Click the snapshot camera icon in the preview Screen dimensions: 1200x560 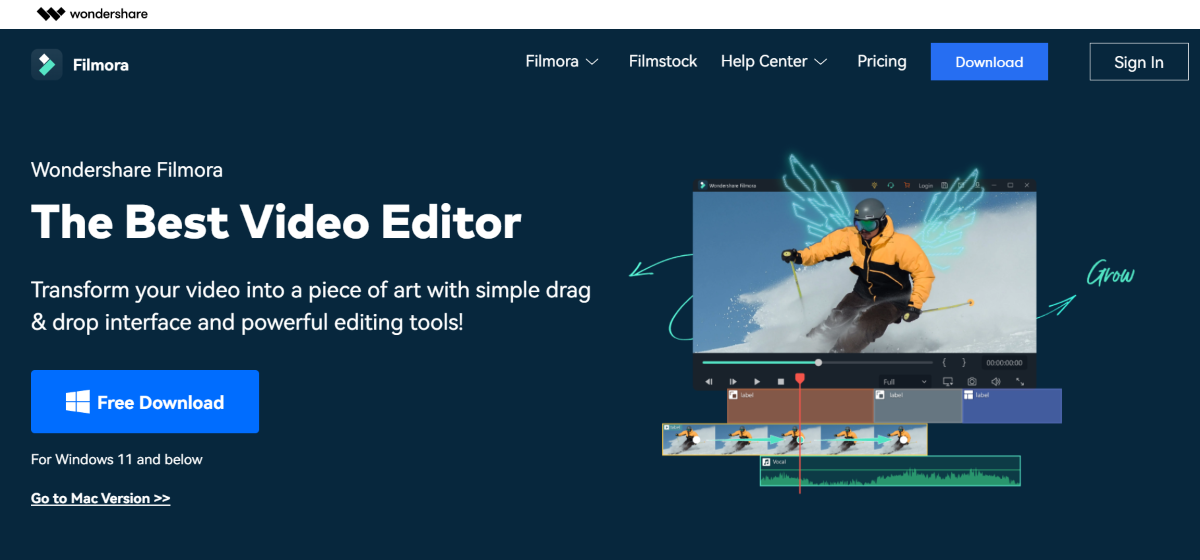click(x=972, y=381)
